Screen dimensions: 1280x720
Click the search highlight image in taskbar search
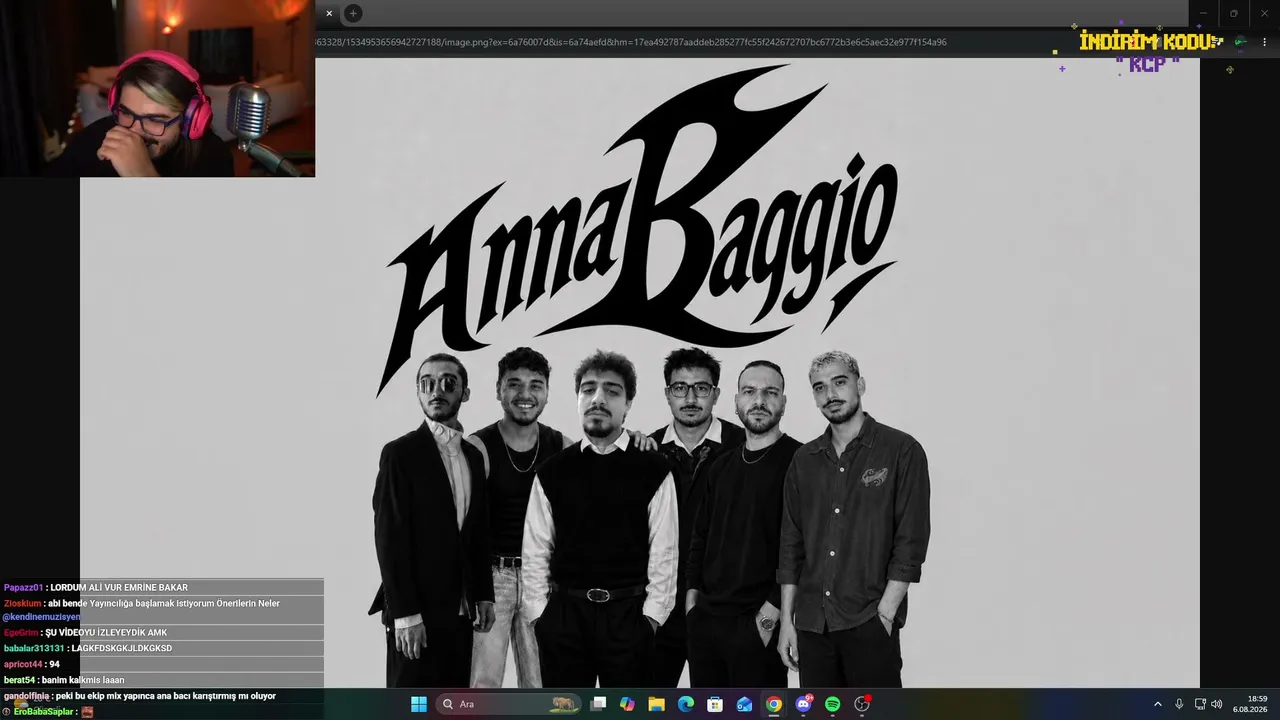pyautogui.click(x=566, y=704)
